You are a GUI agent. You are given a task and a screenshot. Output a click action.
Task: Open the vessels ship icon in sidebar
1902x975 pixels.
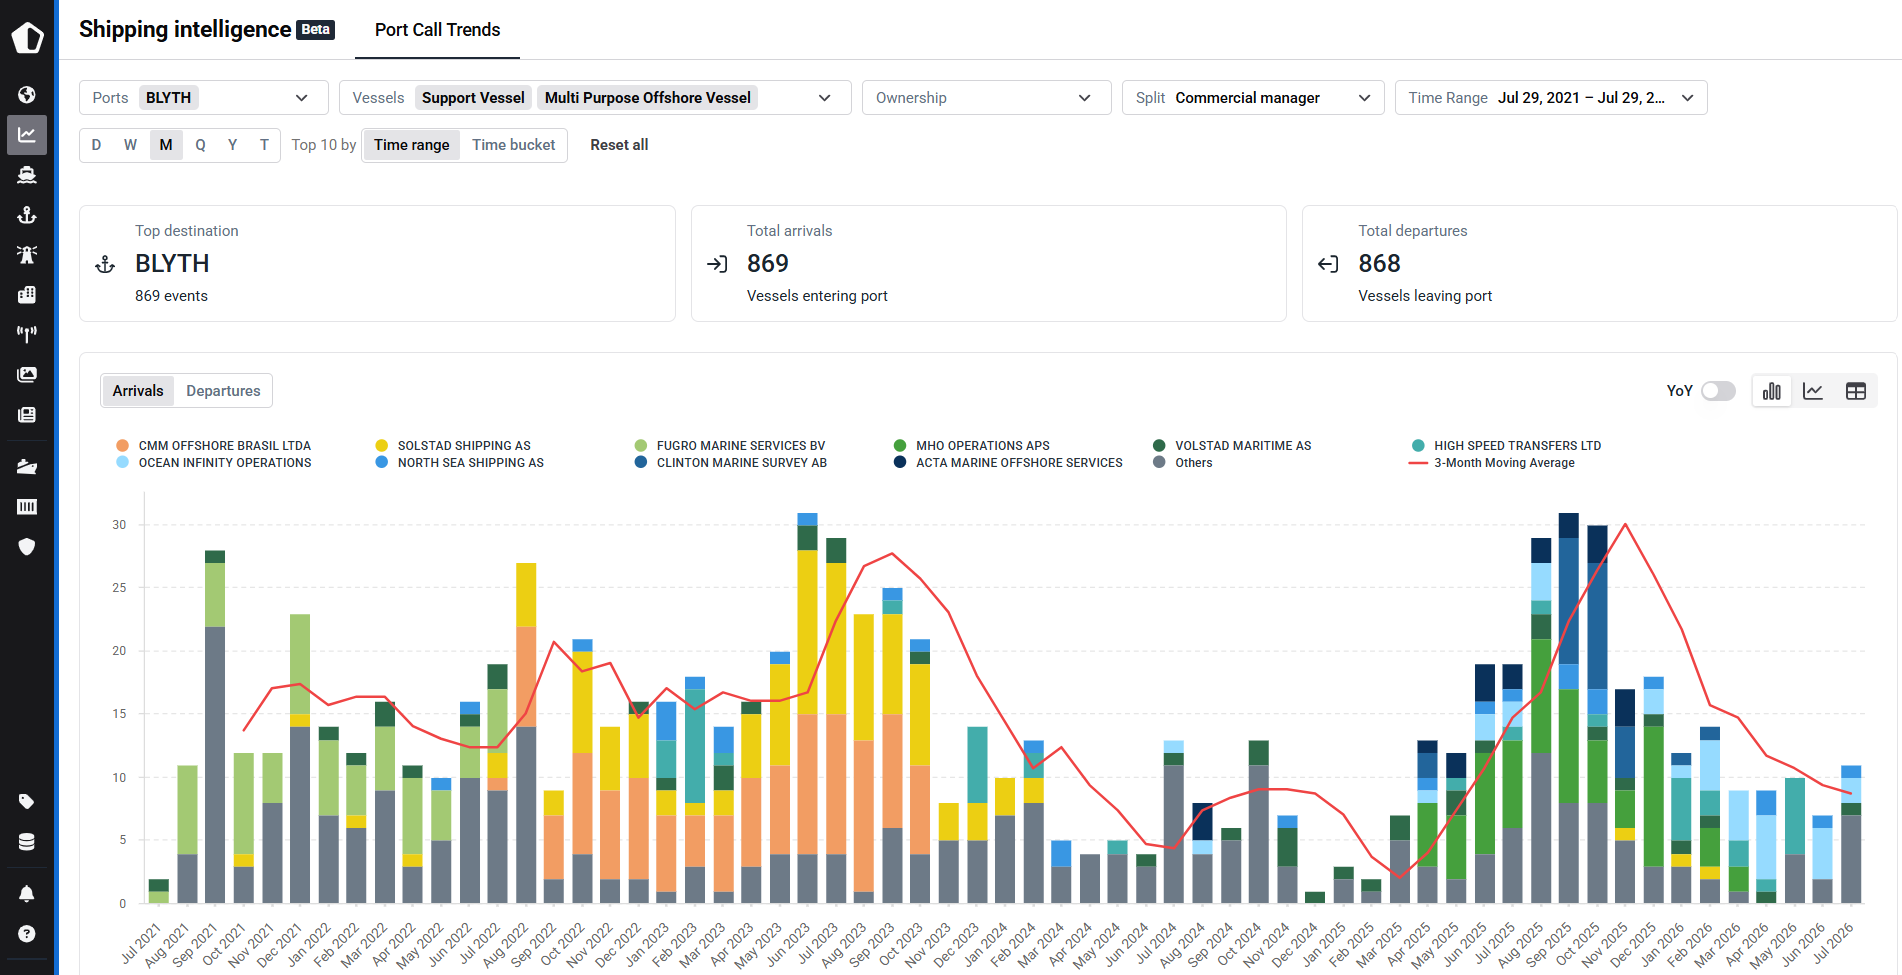[x=27, y=175]
